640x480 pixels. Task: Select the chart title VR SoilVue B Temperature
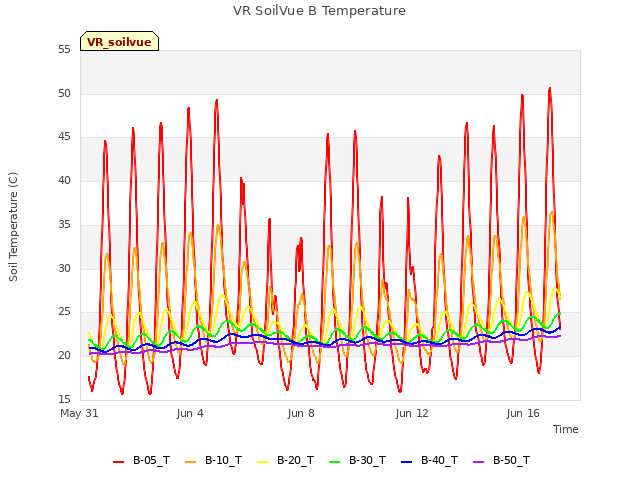click(319, 11)
